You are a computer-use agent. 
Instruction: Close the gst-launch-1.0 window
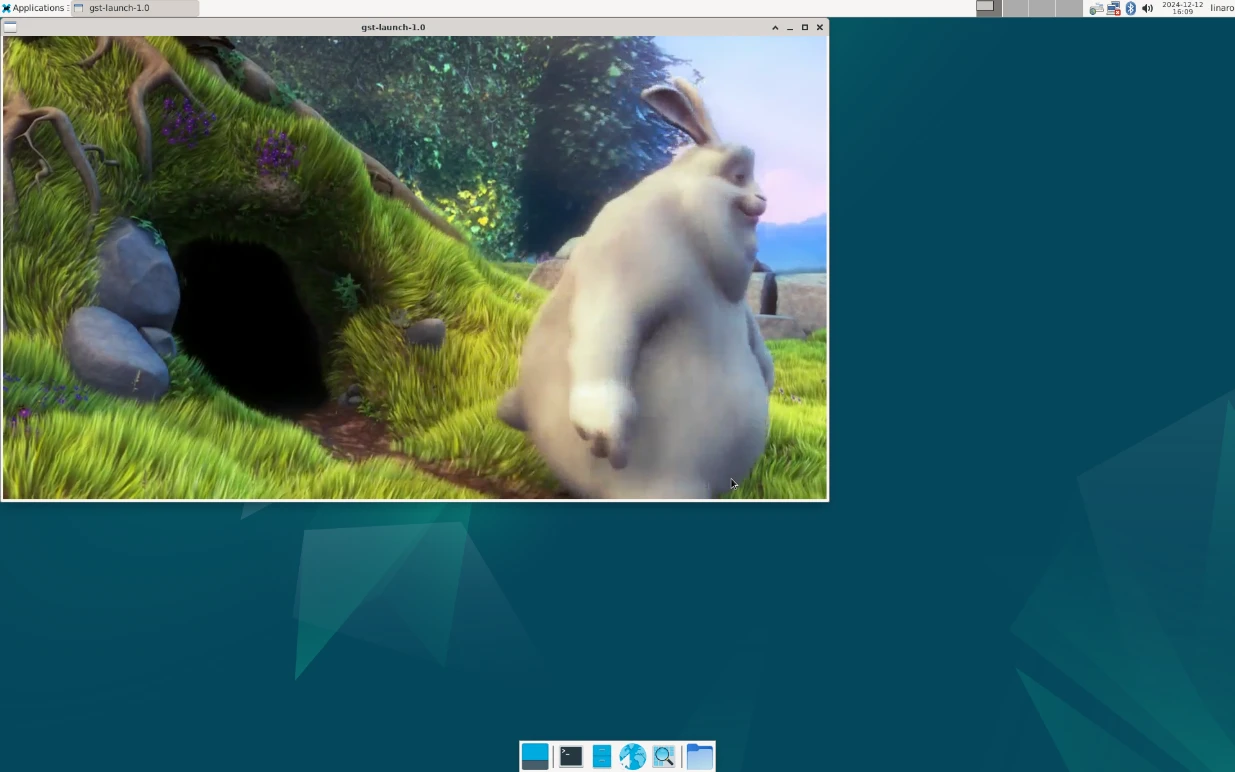click(x=820, y=27)
